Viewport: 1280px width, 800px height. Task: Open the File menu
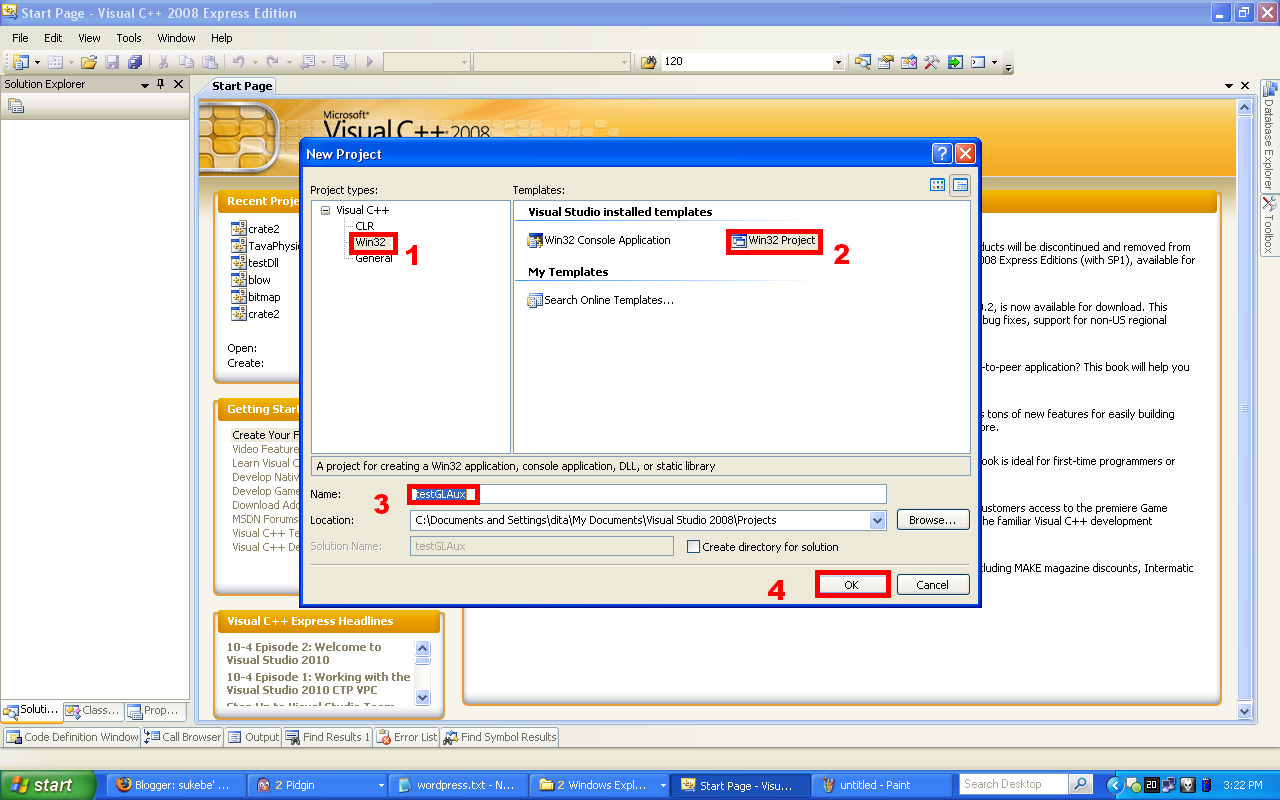[20, 38]
